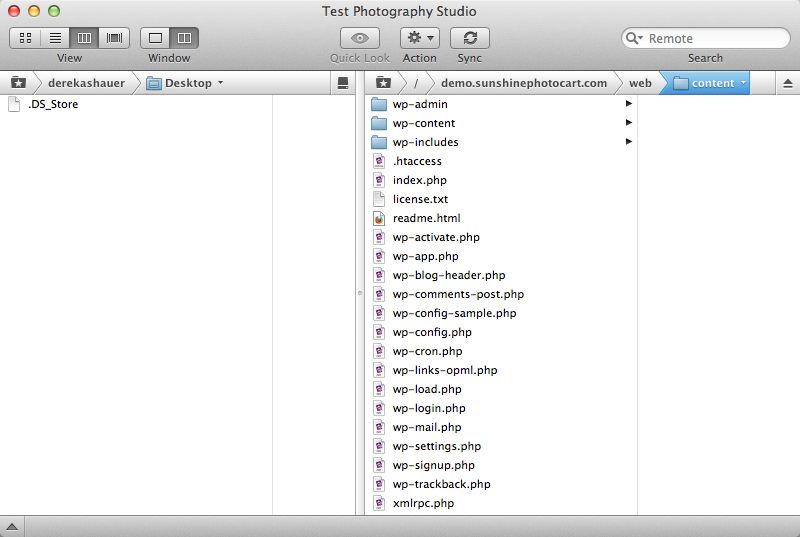The height and width of the screenshot is (537, 800).
Task: Select the wp-load.php file icon
Action: click(379, 389)
